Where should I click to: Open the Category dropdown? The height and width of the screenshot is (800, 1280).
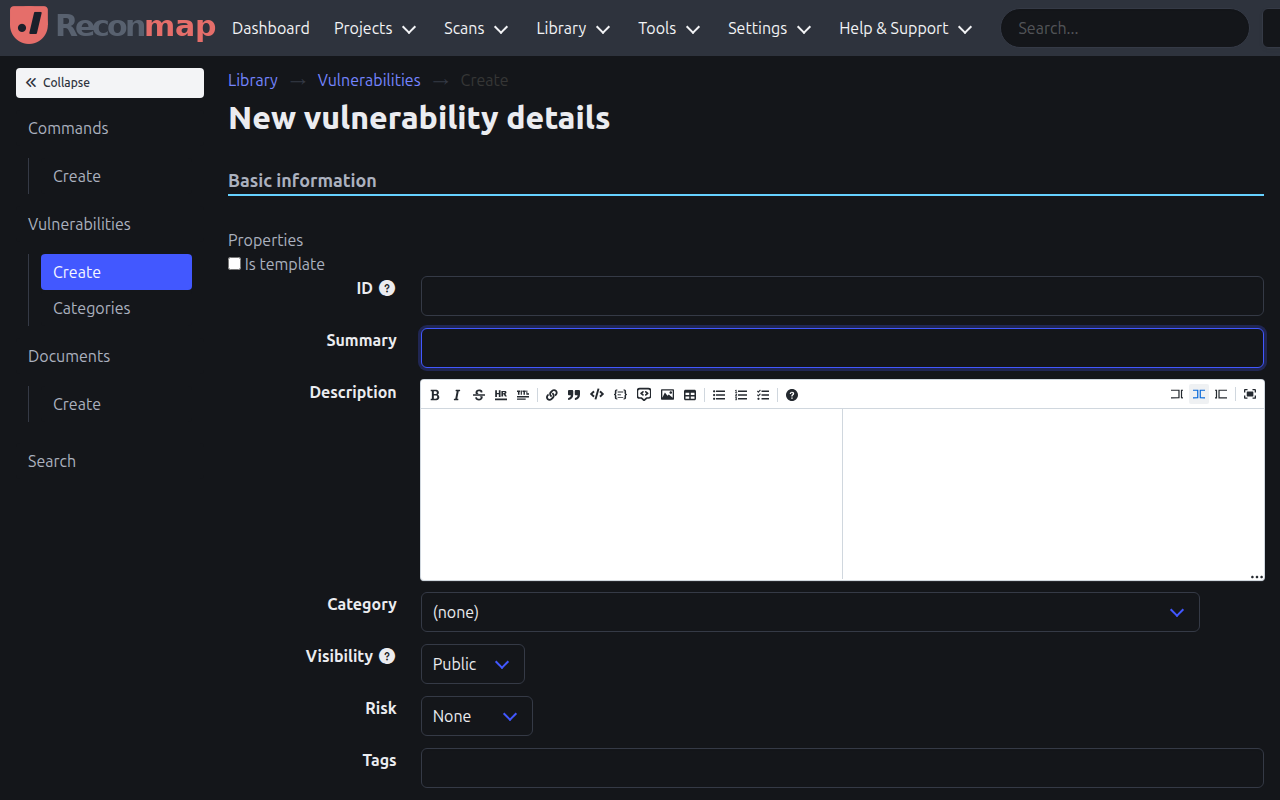point(810,611)
